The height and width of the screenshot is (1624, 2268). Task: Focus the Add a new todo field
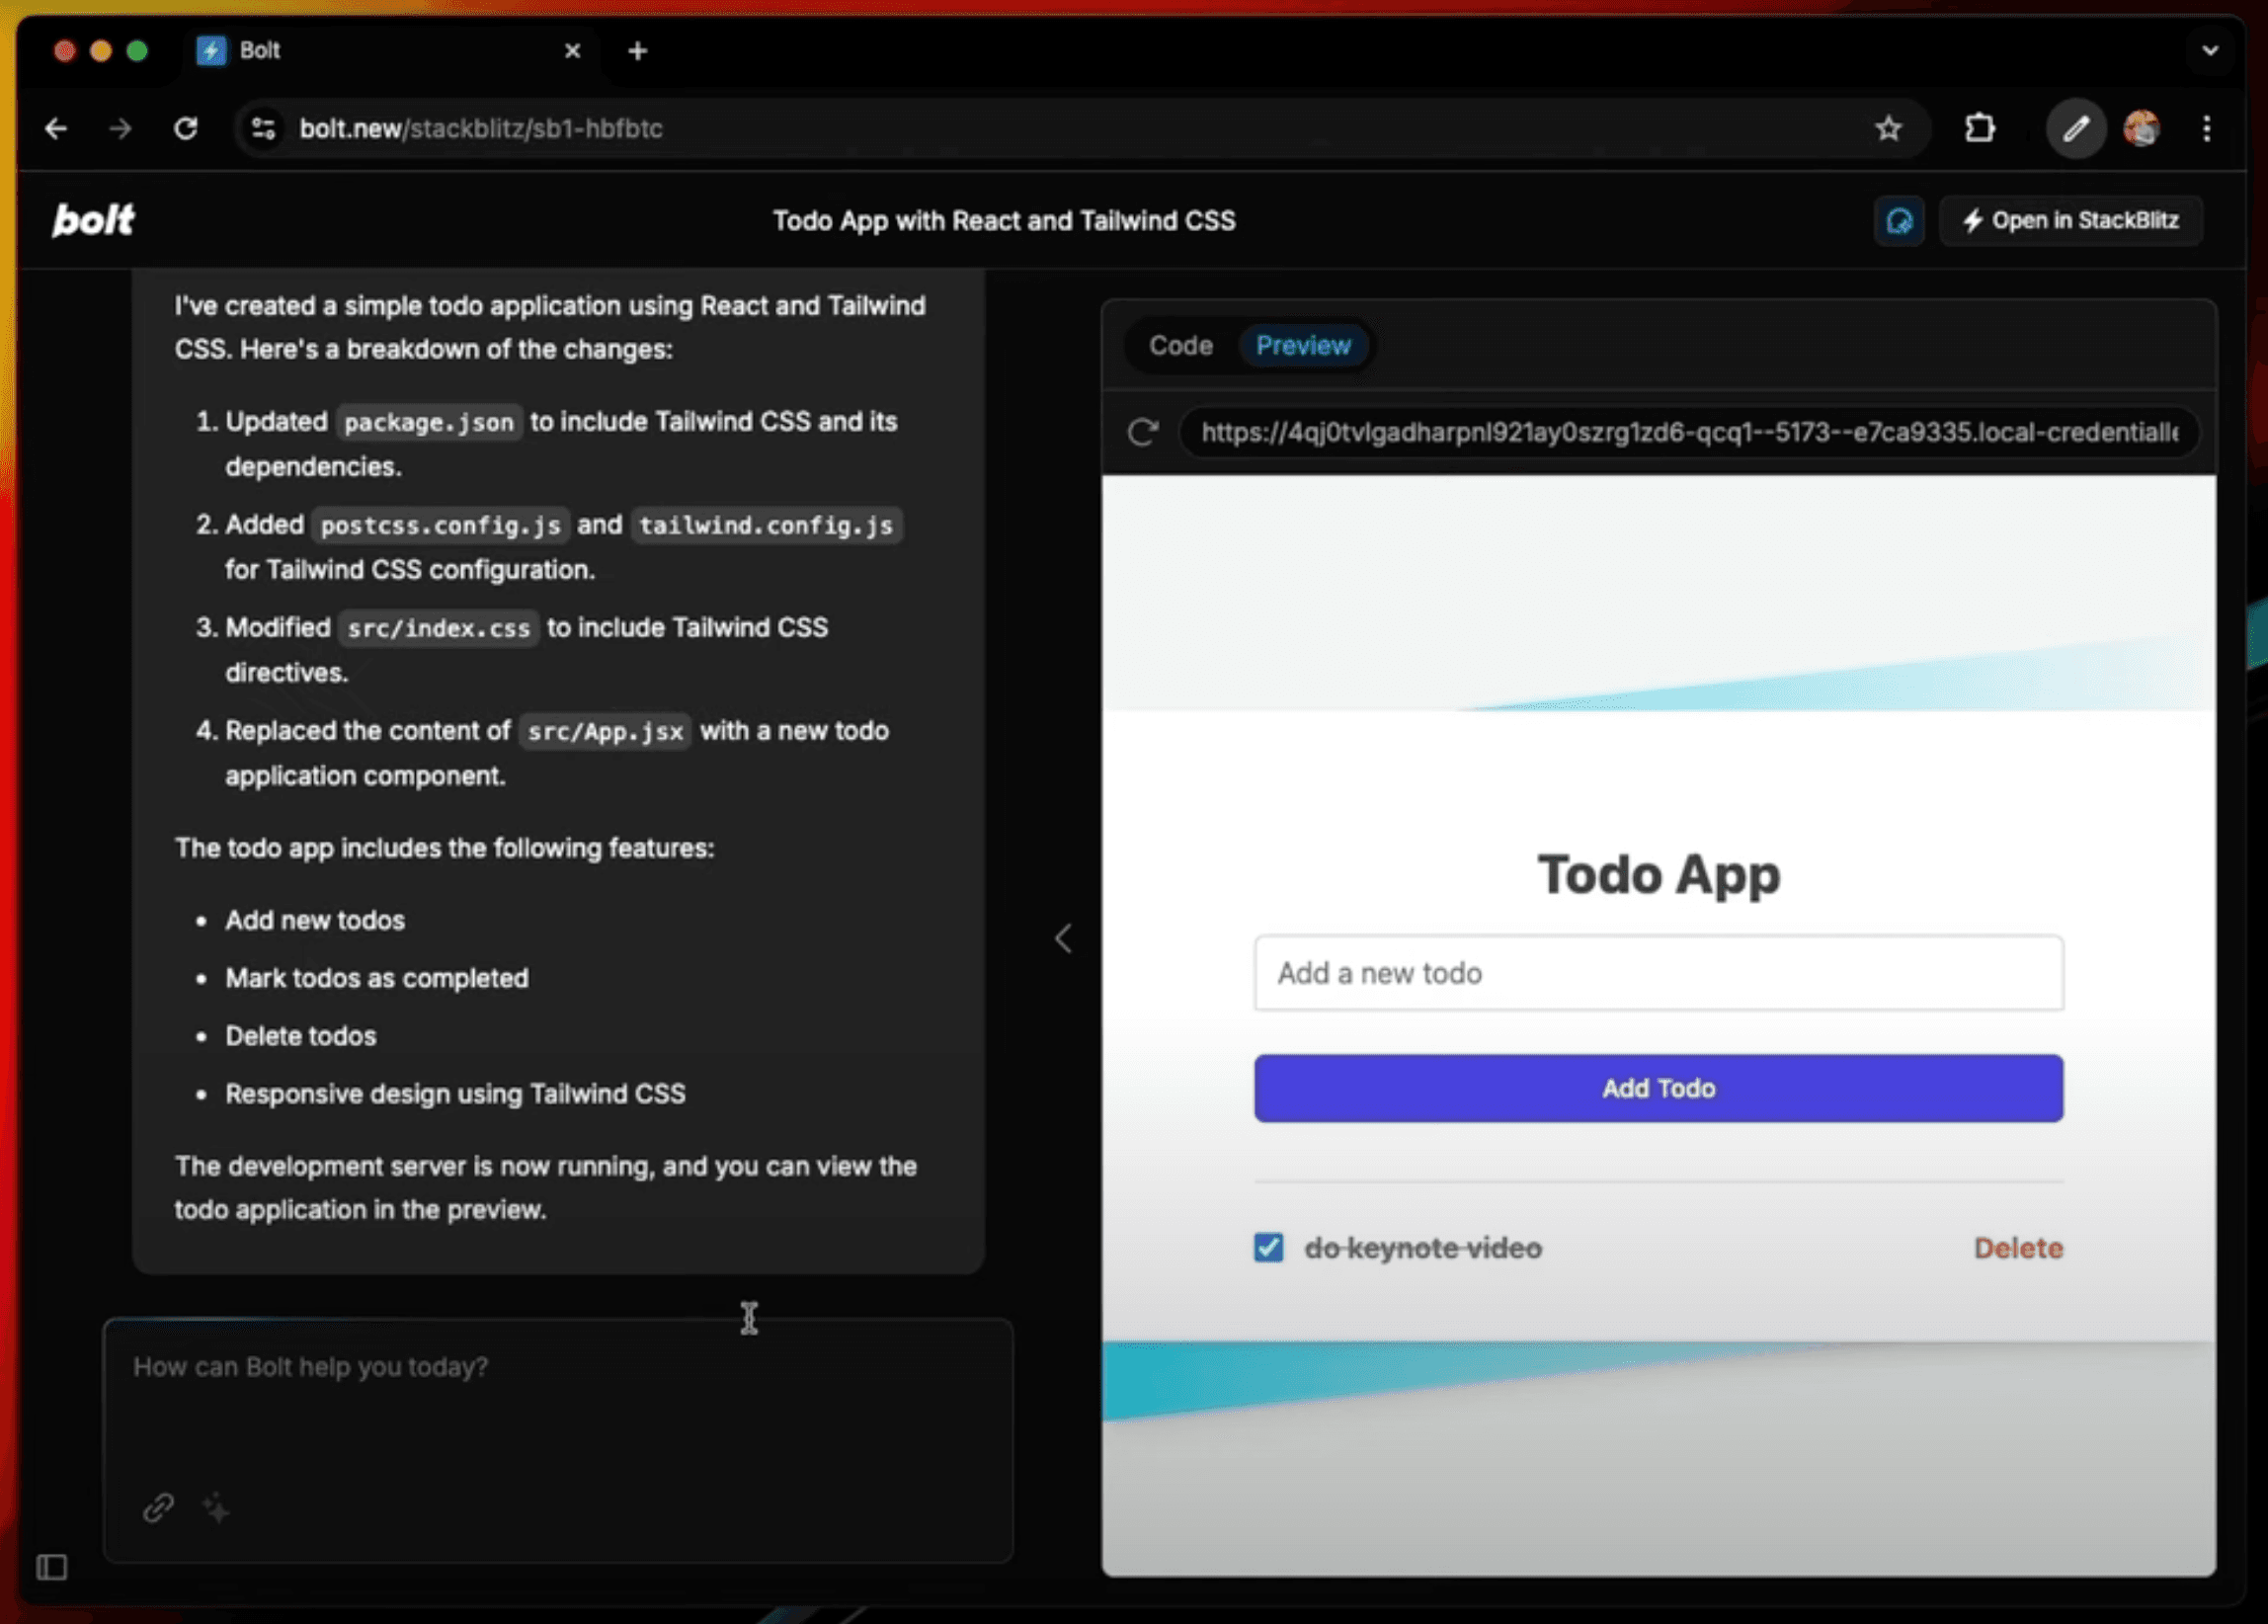click(x=1658, y=973)
